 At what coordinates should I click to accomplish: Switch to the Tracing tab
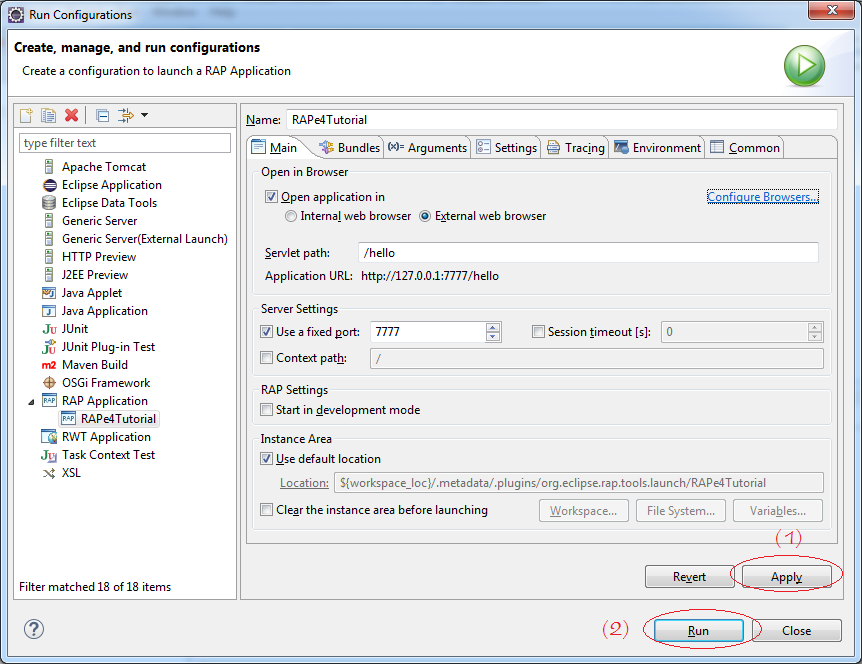click(576, 148)
